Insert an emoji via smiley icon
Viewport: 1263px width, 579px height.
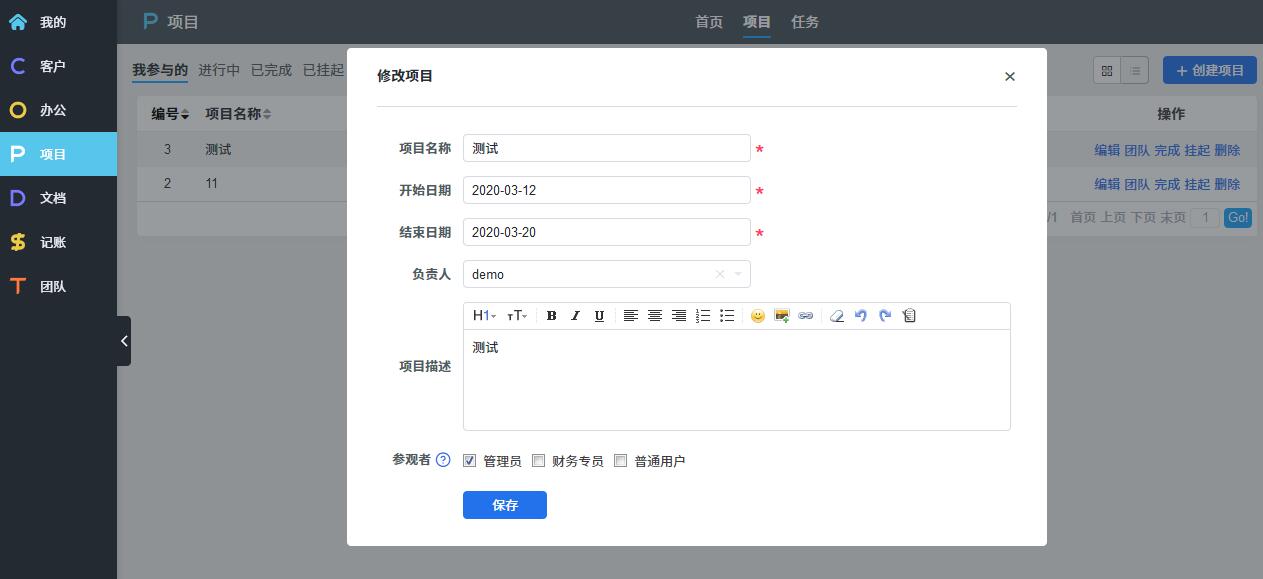758,316
